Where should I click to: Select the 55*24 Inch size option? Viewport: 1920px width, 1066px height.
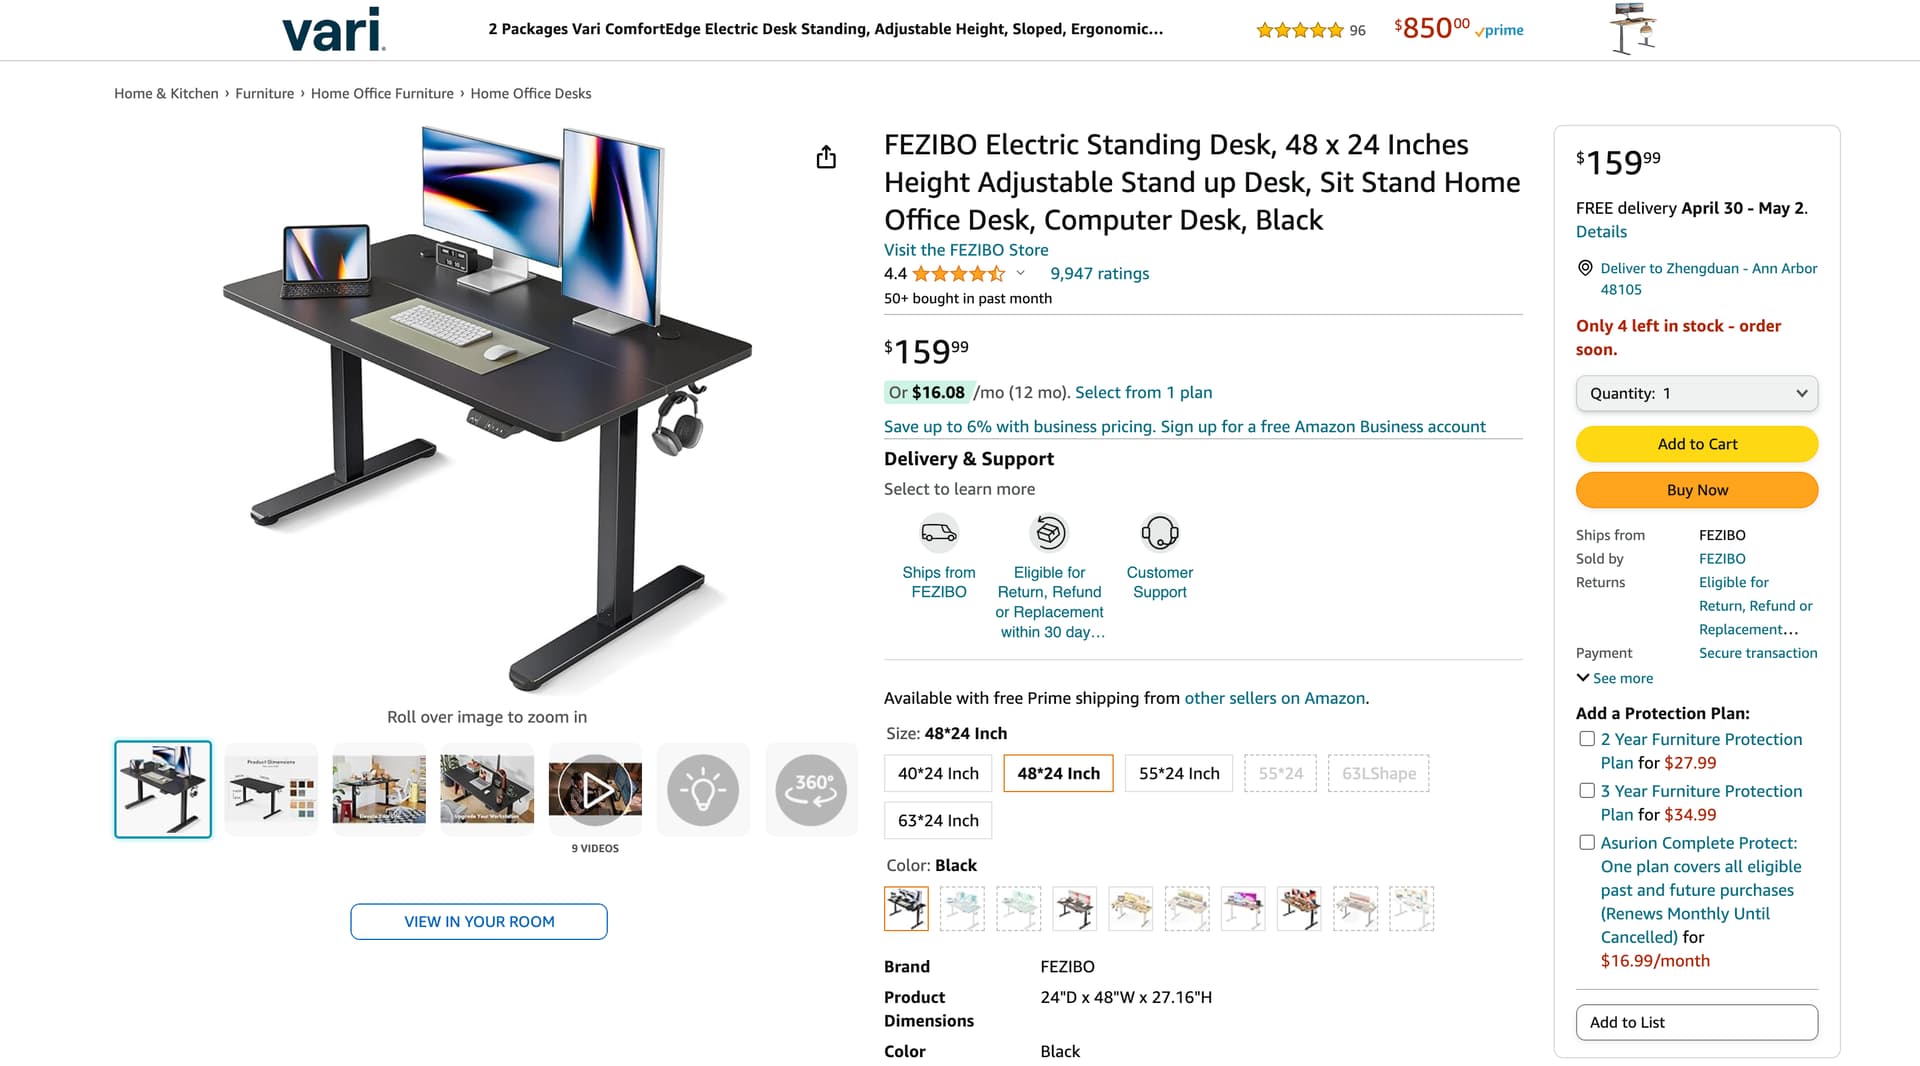point(1179,773)
